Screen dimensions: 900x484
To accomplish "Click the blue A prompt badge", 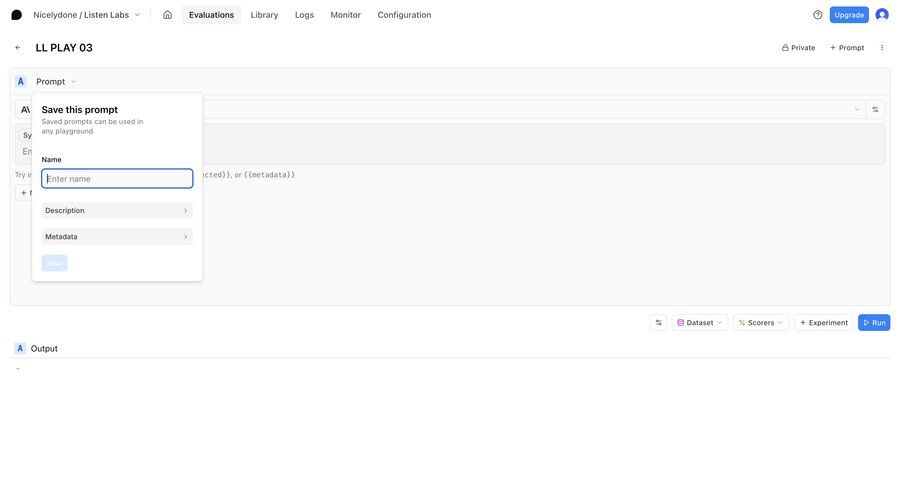I will pyautogui.click(x=21, y=82).
